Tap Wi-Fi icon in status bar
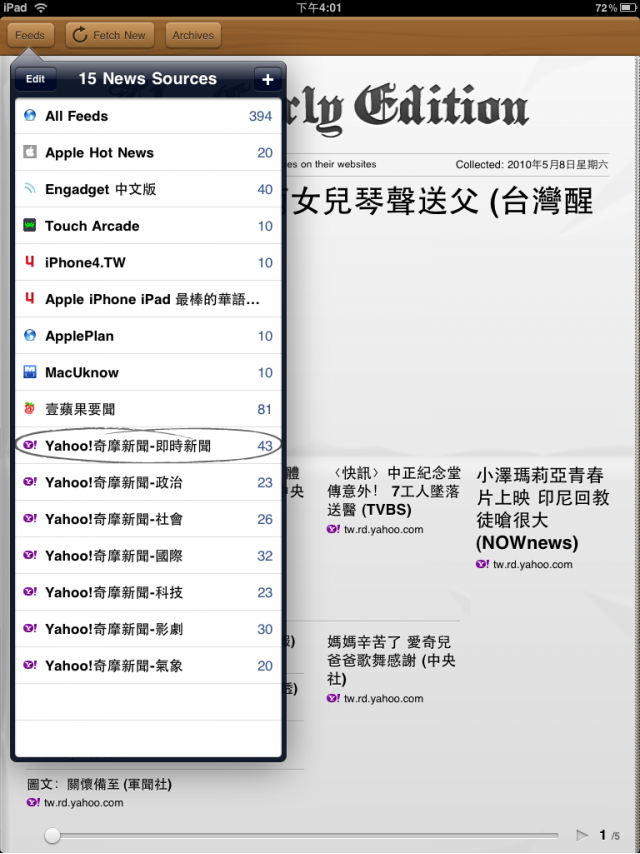The height and width of the screenshot is (854, 640). [x=40, y=8]
